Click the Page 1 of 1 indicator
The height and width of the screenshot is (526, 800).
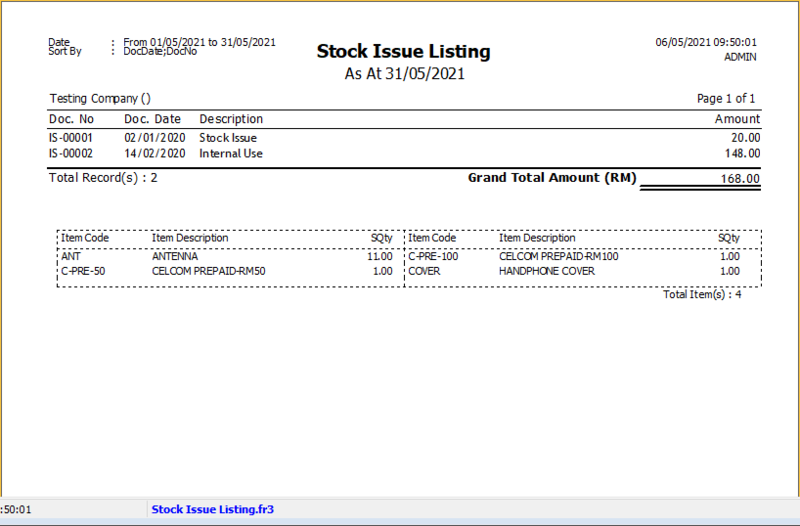(x=725, y=99)
